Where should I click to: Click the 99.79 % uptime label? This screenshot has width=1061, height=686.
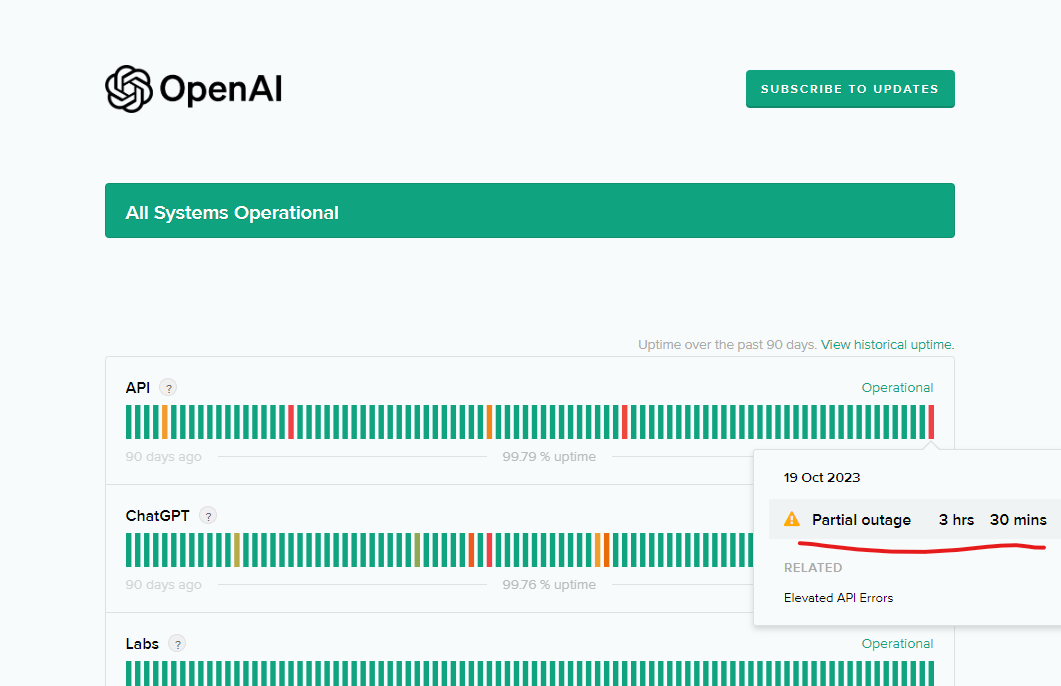[549, 457]
